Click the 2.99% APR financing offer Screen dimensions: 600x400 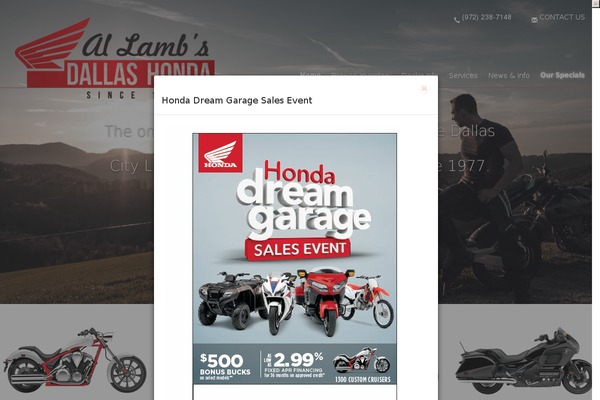[293, 365]
